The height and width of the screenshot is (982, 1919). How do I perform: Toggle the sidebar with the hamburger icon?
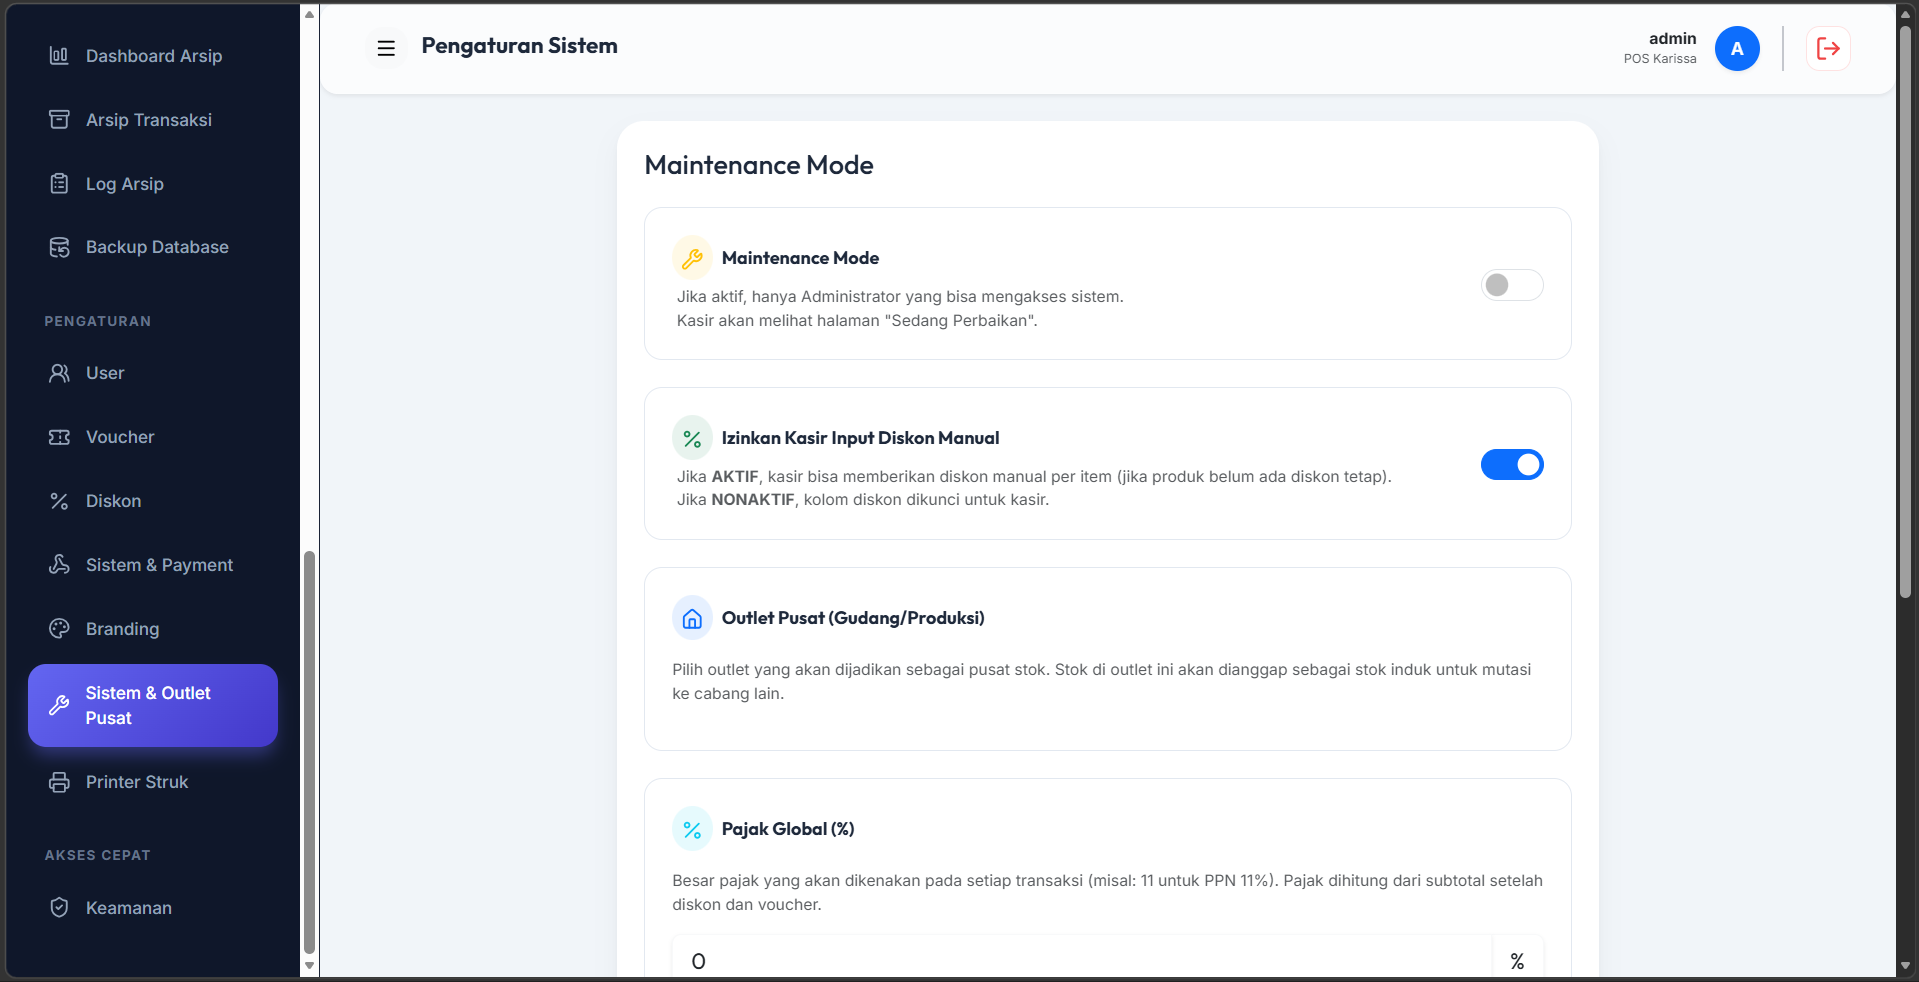pyautogui.click(x=386, y=47)
